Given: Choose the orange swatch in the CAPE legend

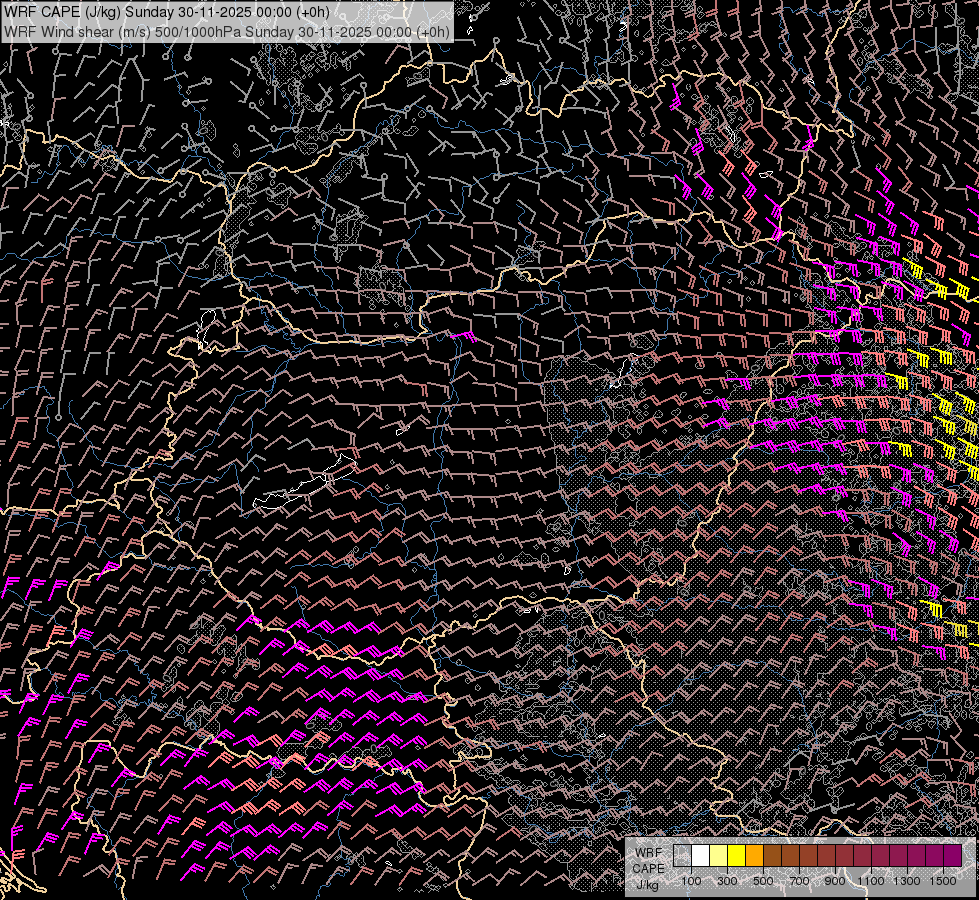Looking at the screenshot, I should tap(754, 856).
